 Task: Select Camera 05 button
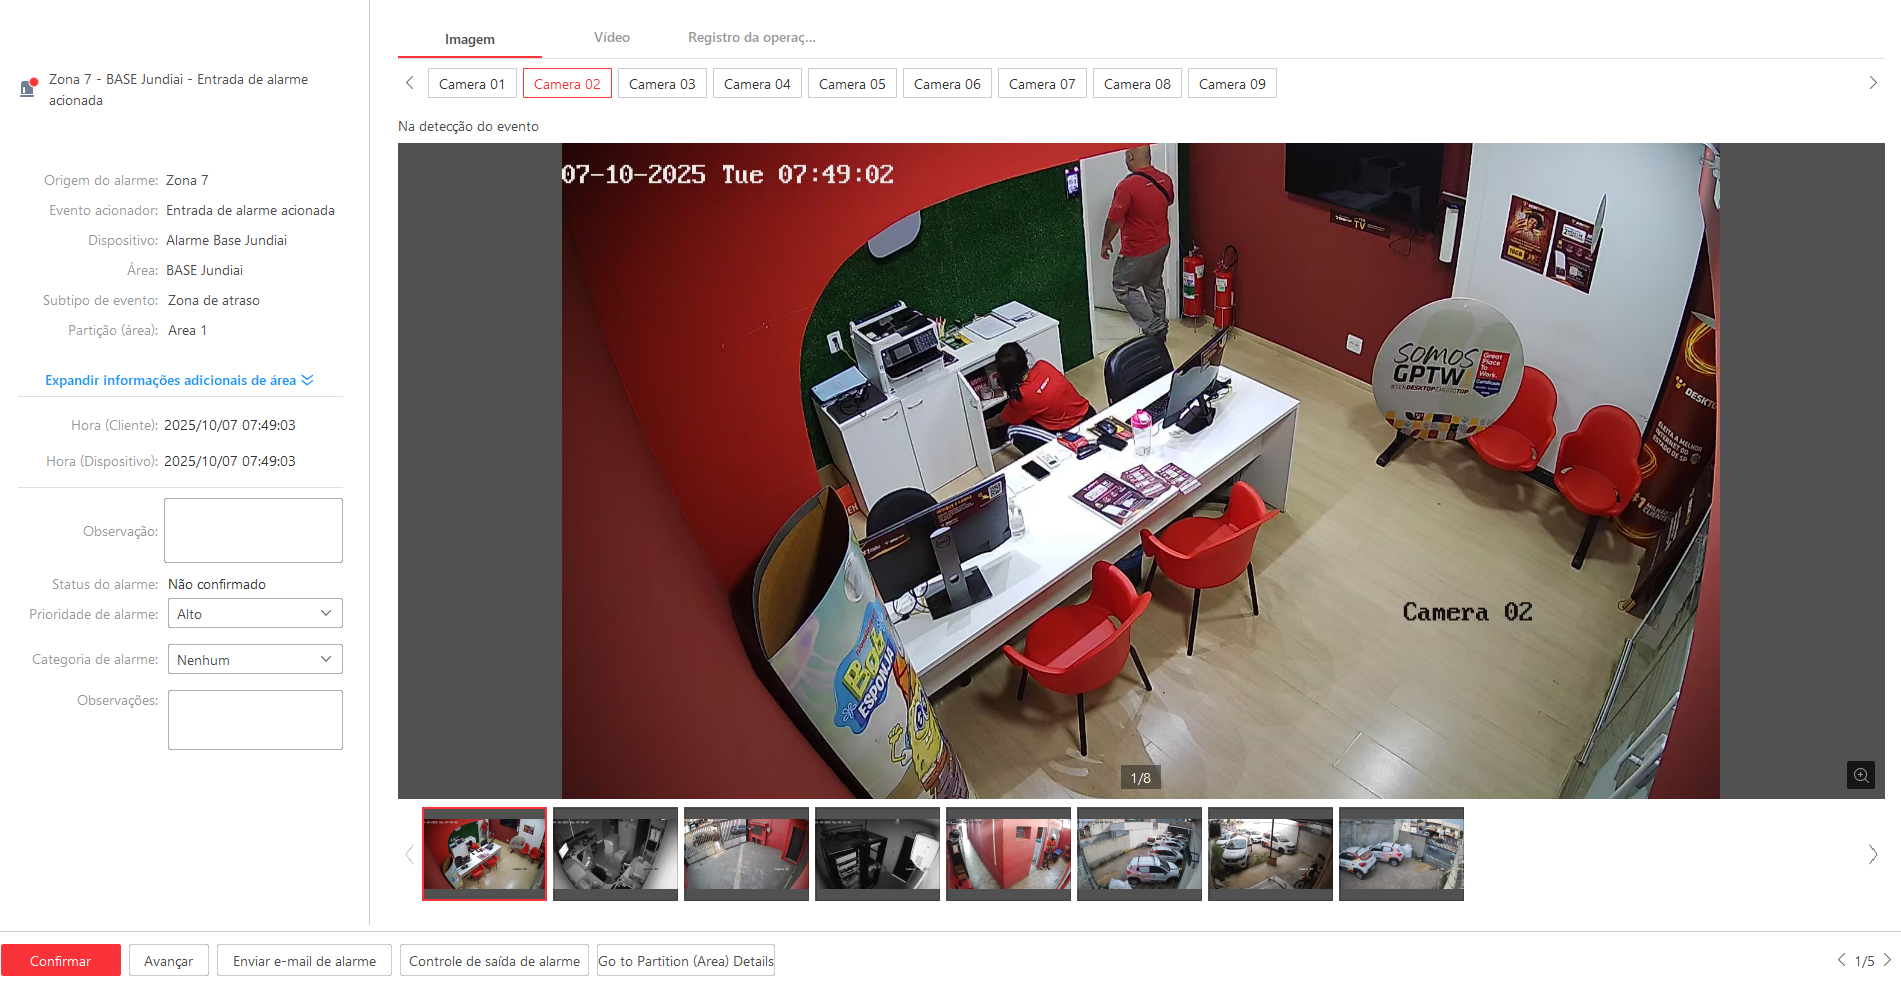point(852,84)
